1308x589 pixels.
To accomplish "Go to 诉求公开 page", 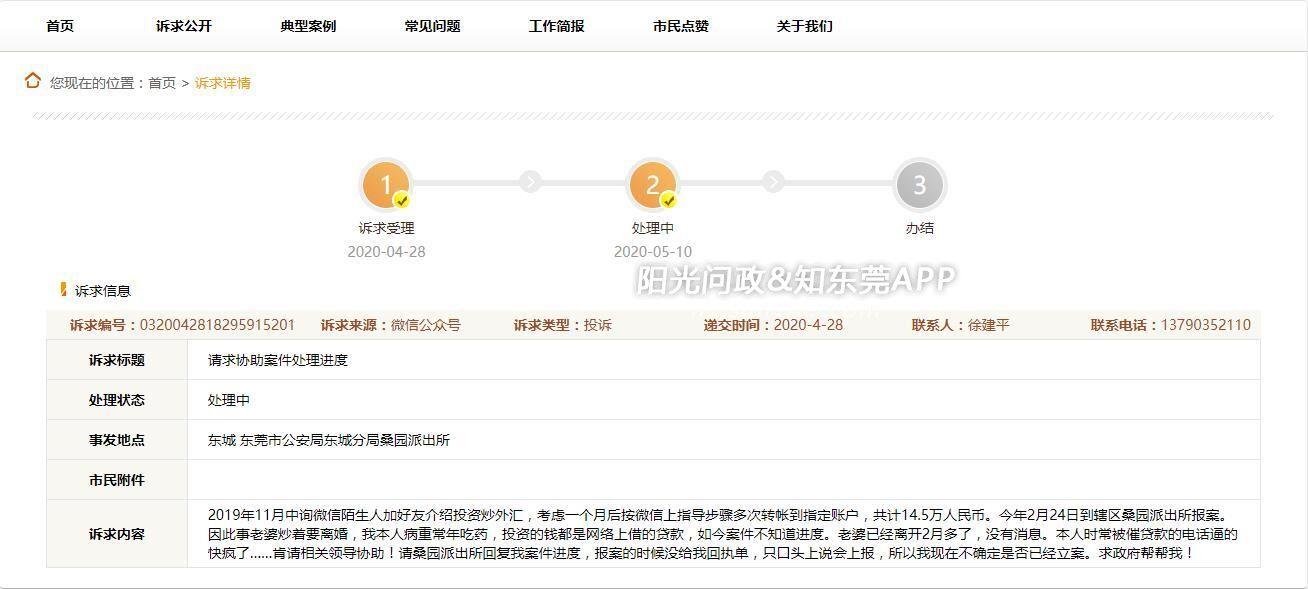I will point(184,26).
